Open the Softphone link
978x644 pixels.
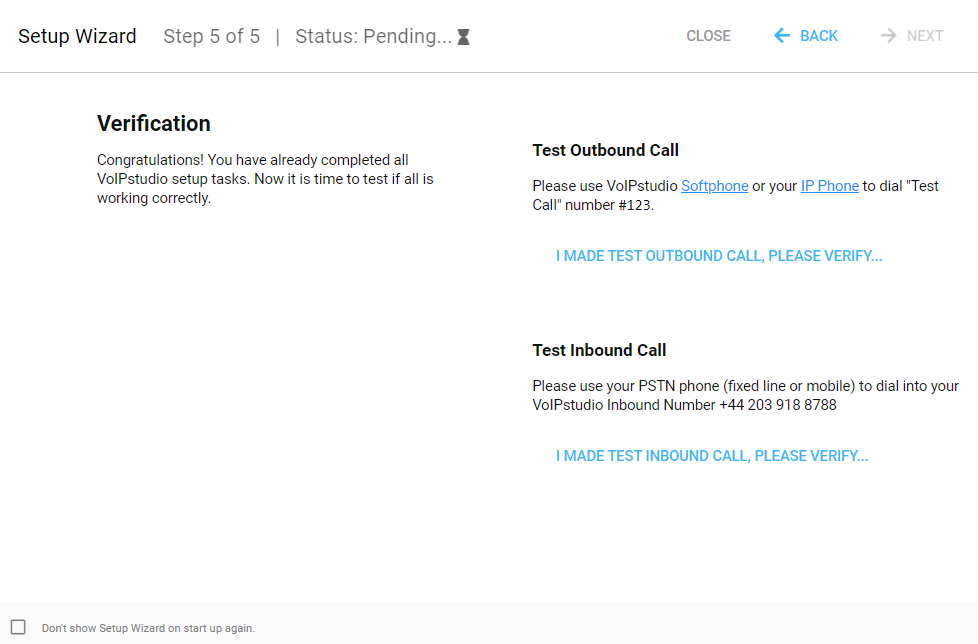pos(714,185)
